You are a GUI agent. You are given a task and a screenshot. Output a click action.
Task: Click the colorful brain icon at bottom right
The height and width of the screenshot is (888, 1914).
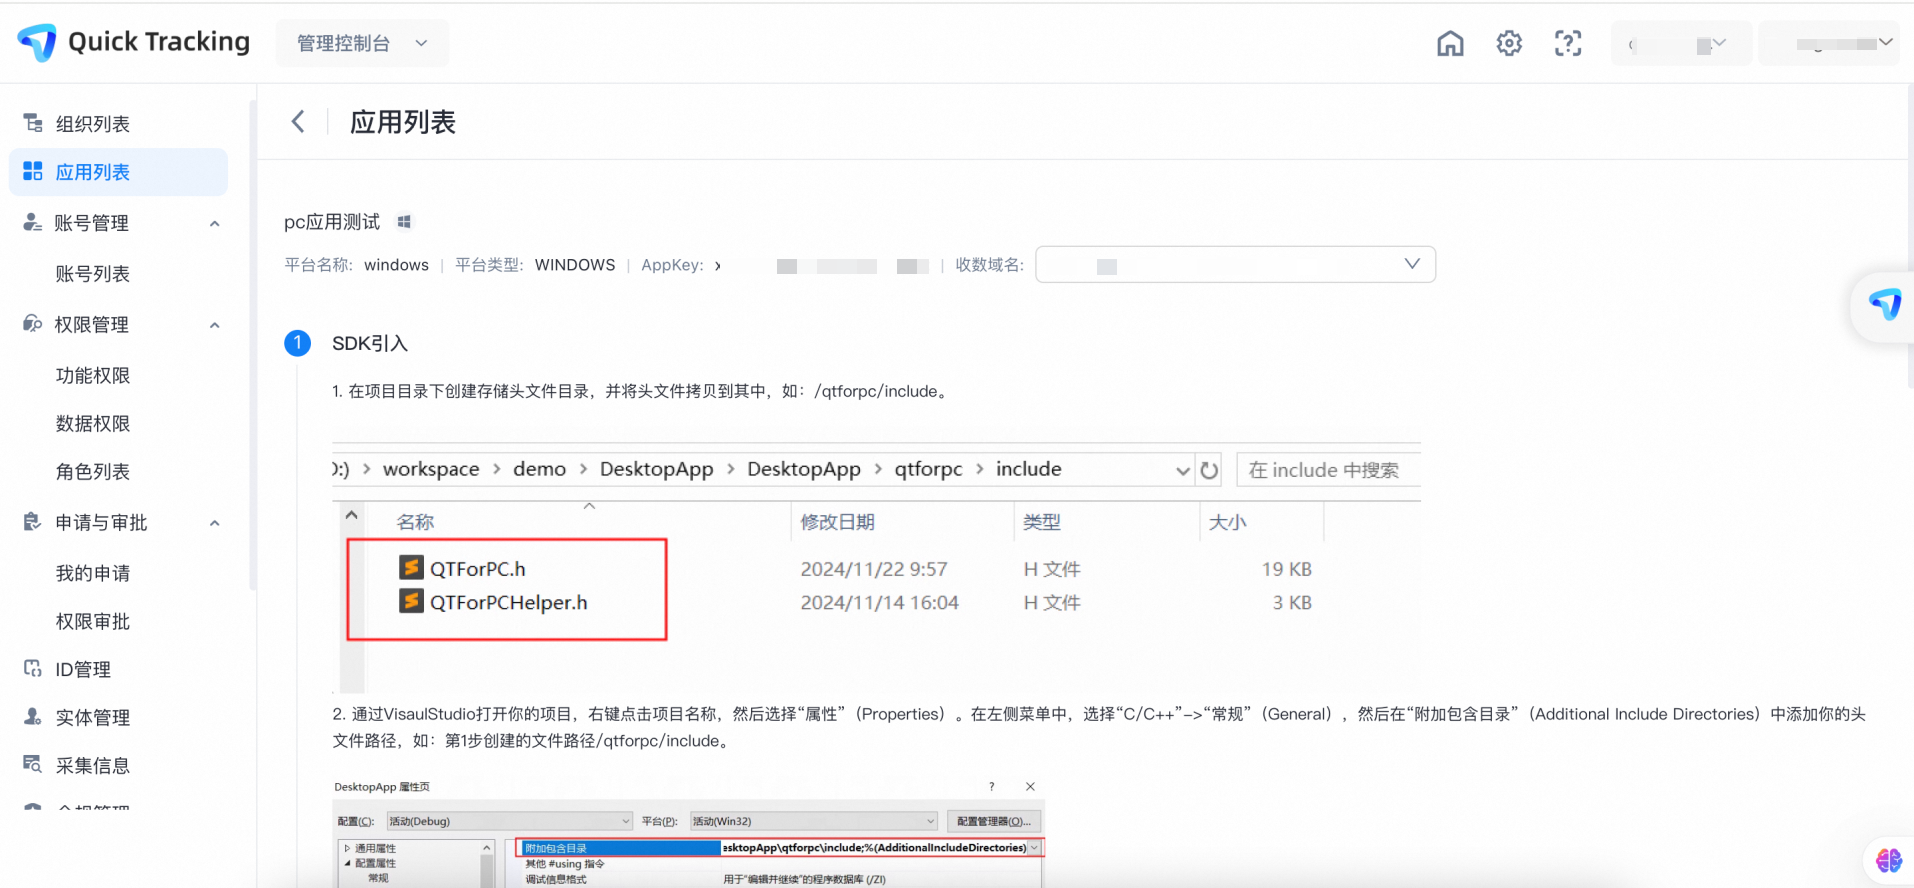point(1889,860)
